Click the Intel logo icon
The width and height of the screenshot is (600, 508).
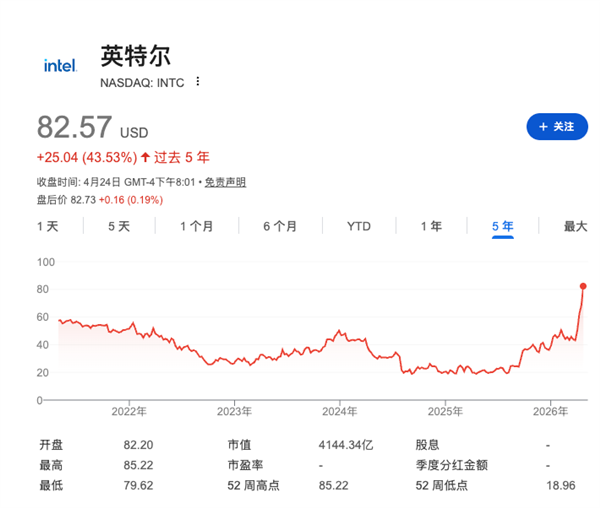click(60, 65)
